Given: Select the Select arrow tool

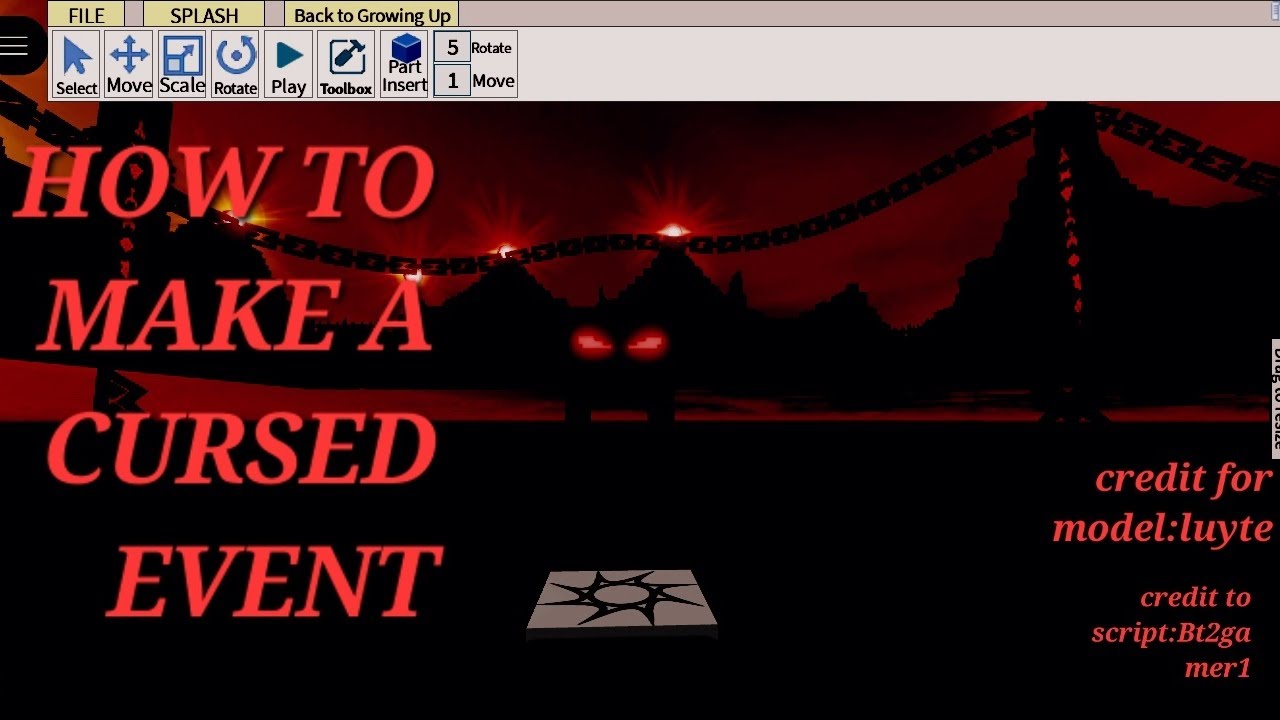Looking at the screenshot, I should coord(76,65).
